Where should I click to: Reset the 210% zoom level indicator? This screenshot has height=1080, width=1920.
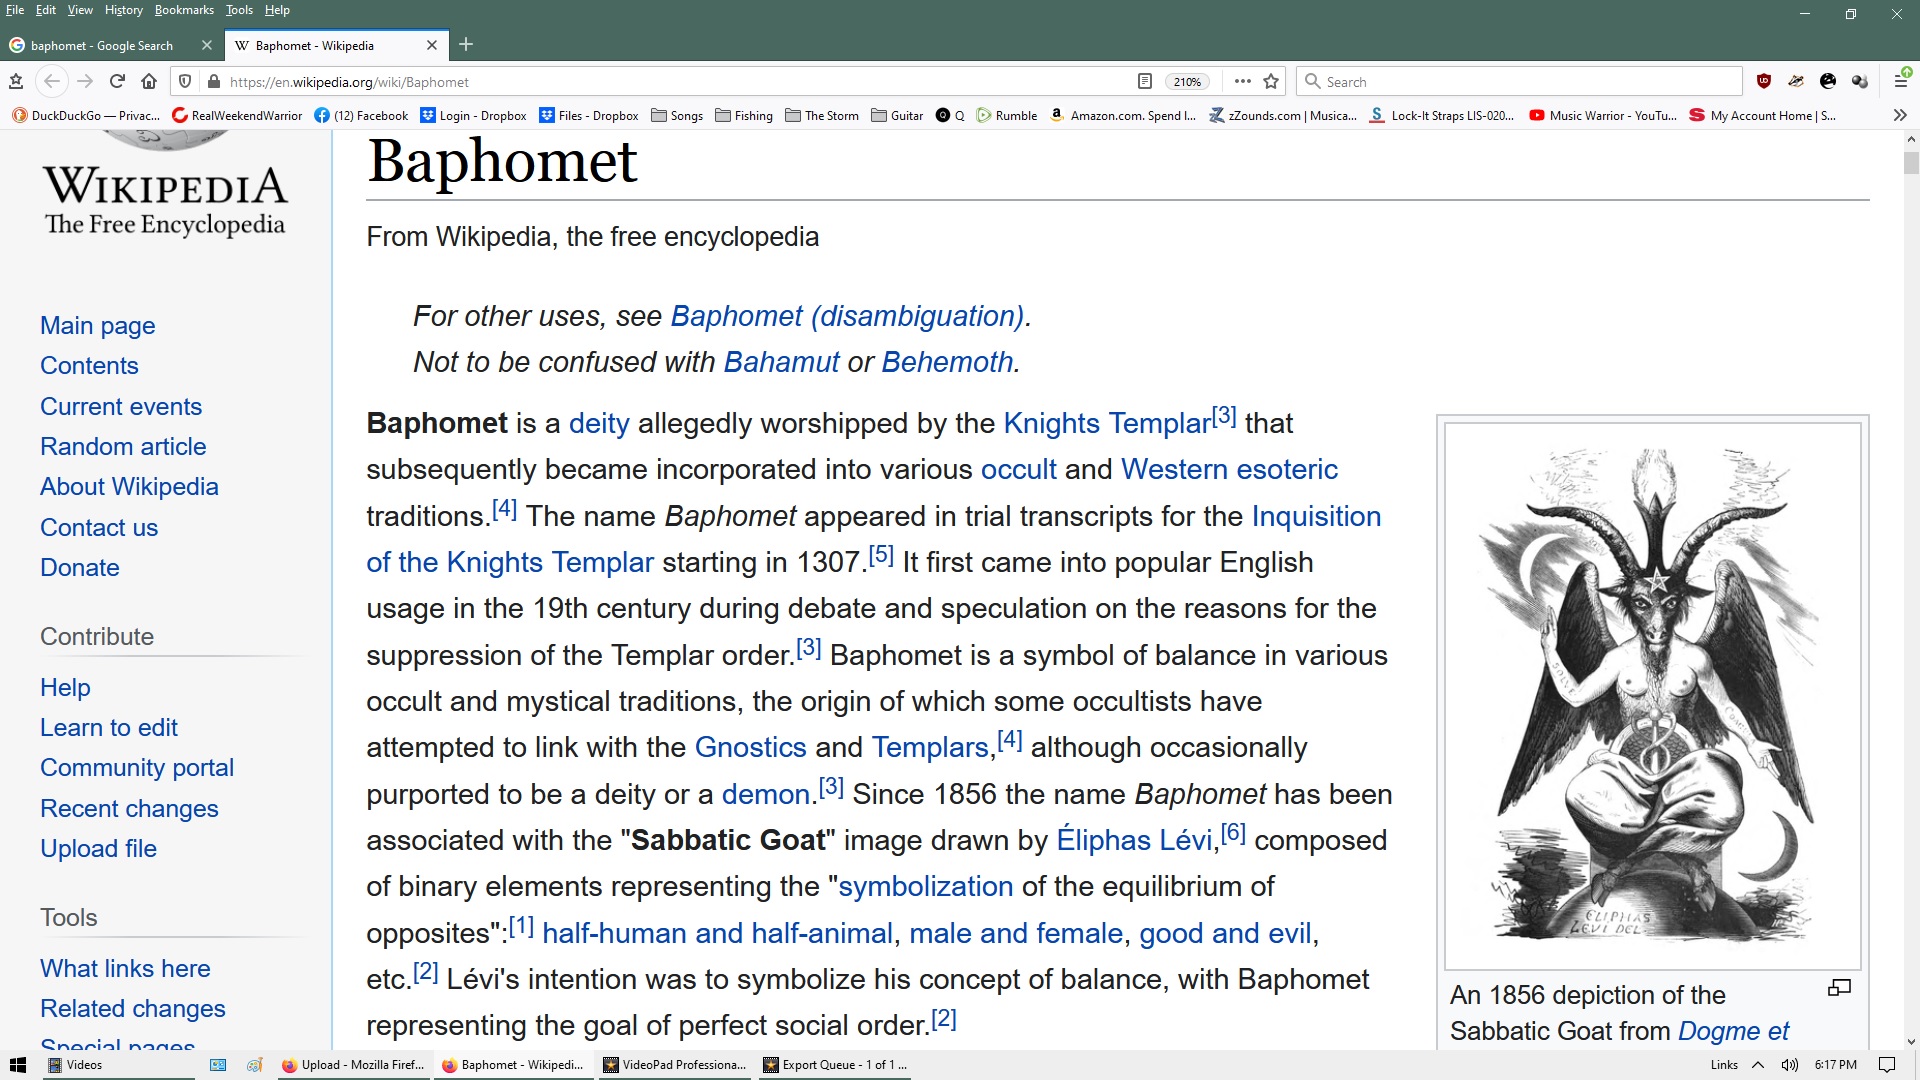point(1187,82)
